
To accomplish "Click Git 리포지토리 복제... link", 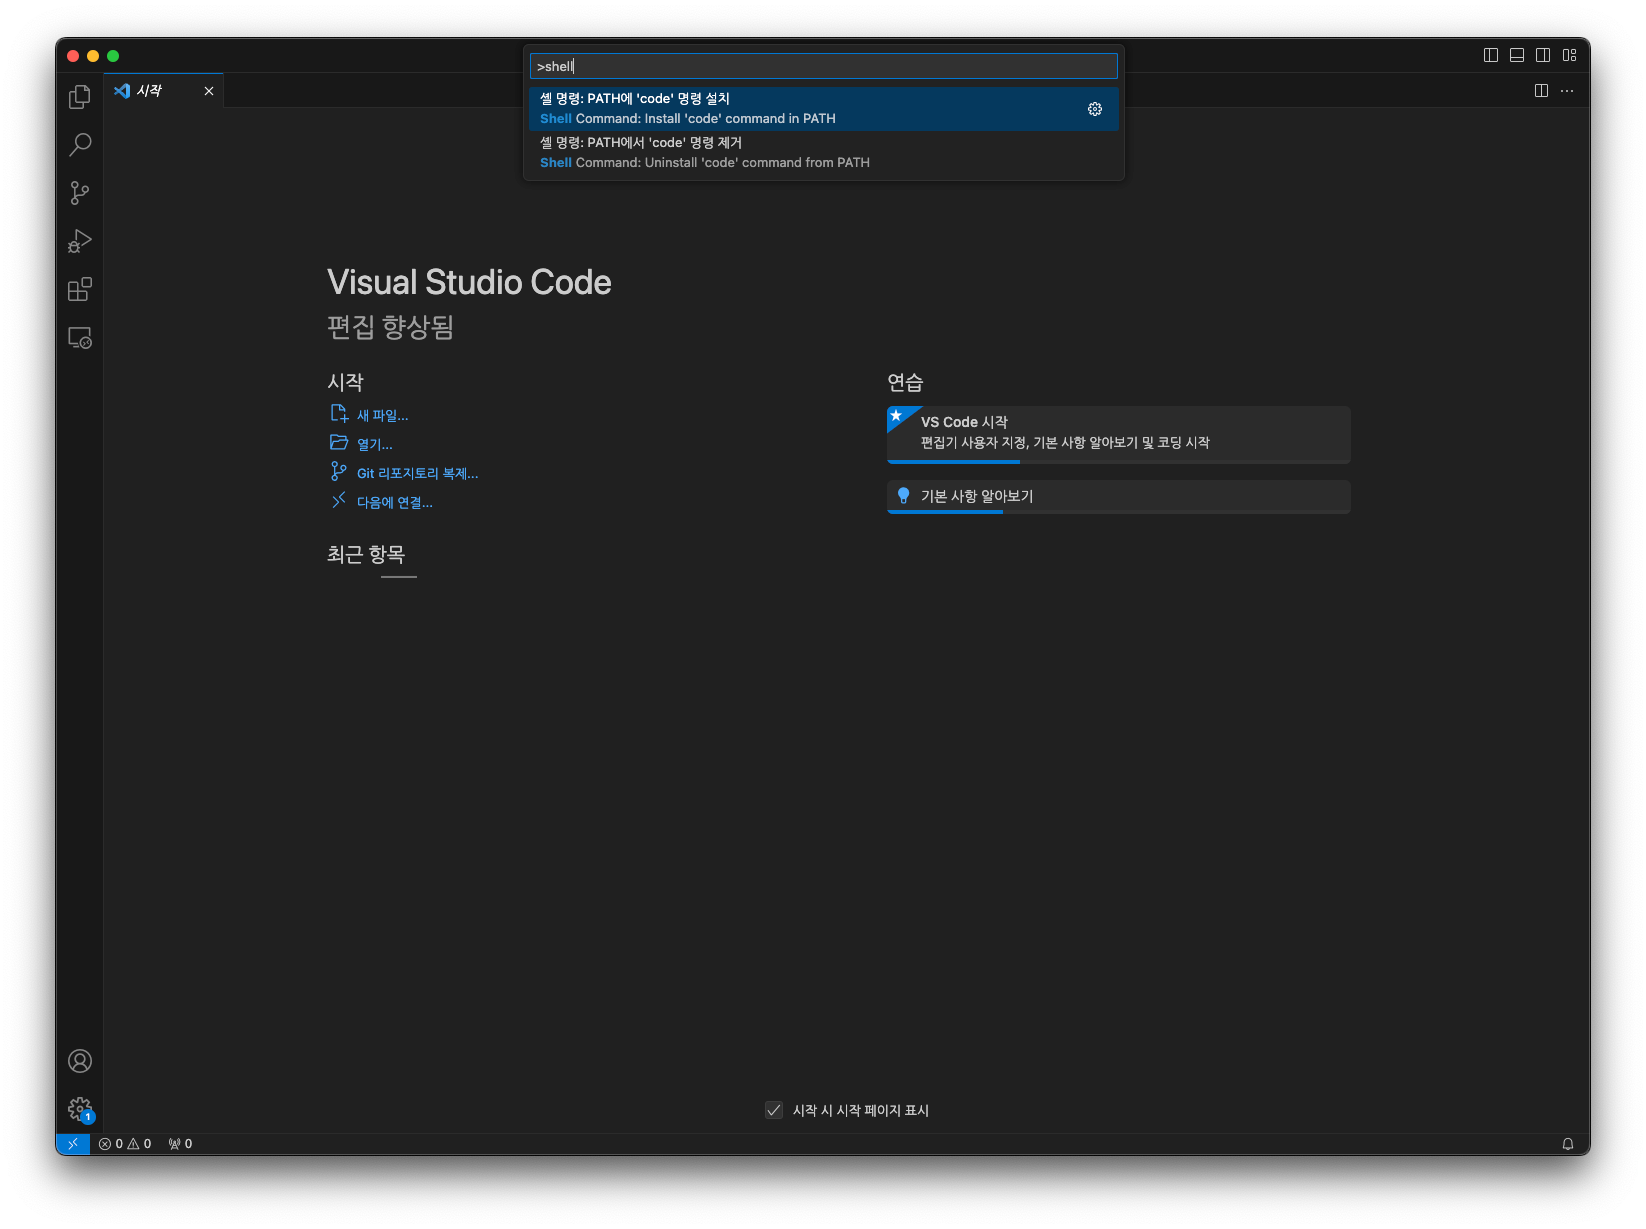I will pos(417,473).
